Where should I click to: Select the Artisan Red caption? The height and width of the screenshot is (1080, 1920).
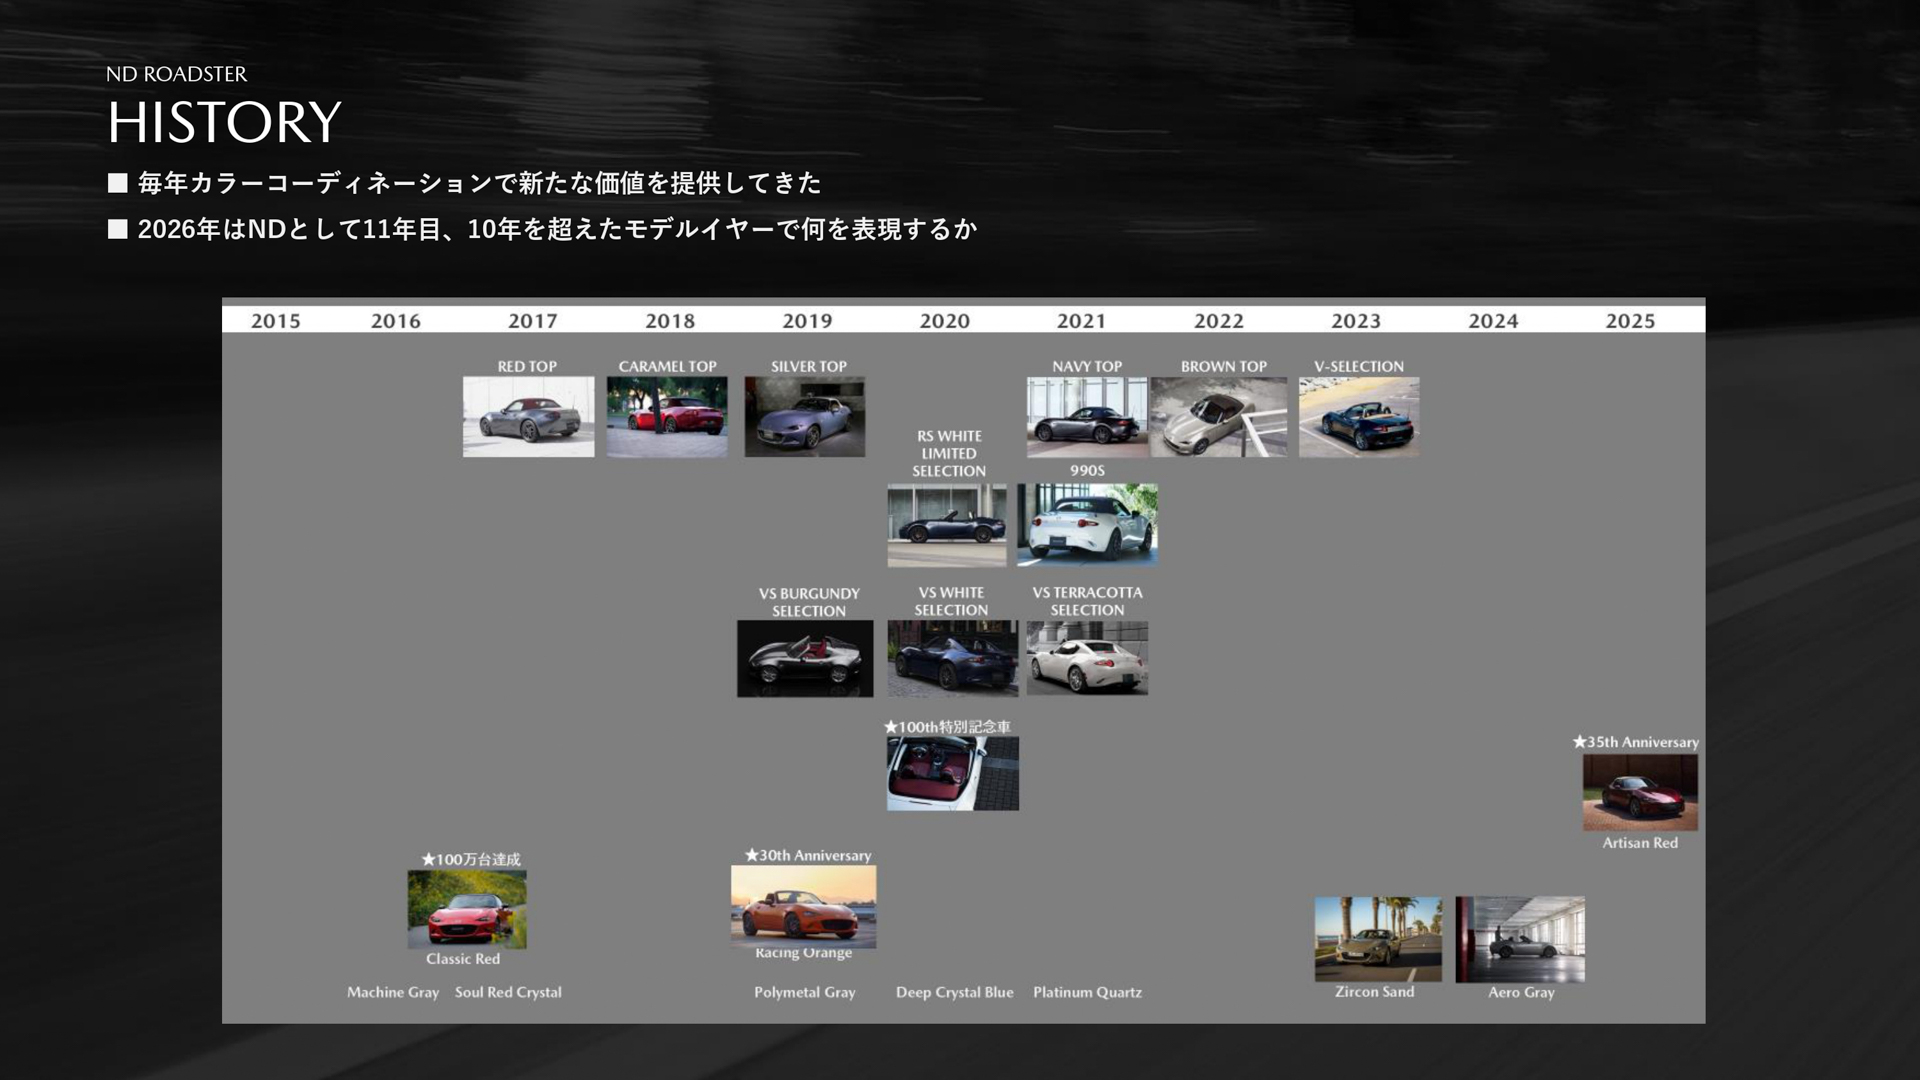click(x=1640, y=843)
